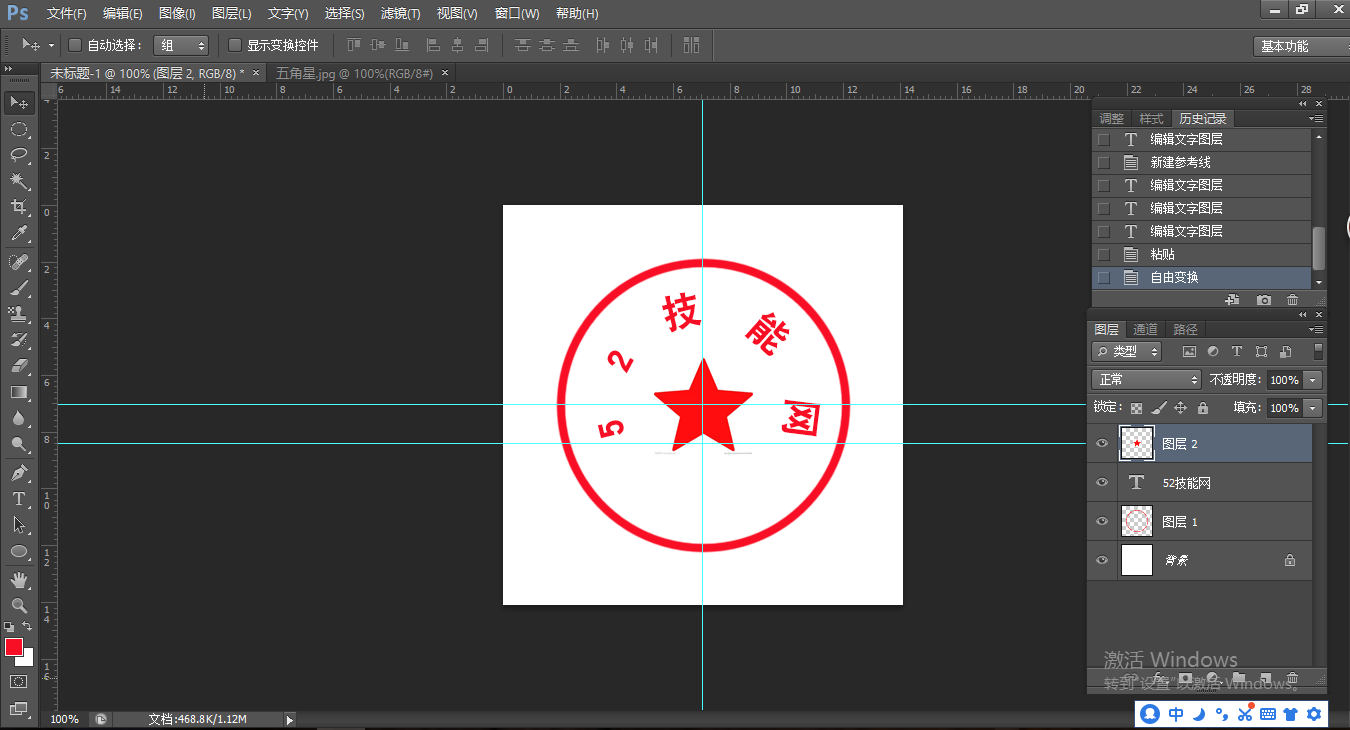
Task: Select the Gradient tool
Action: coord(19,392)
